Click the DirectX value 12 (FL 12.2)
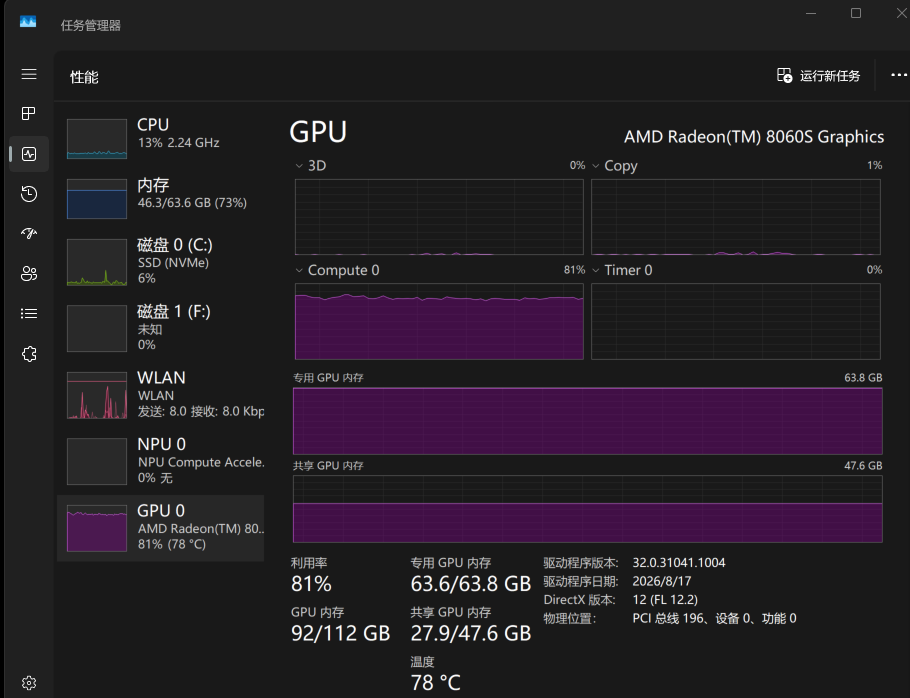This screenshot has width=910, height=698. [x=665, y=600]
